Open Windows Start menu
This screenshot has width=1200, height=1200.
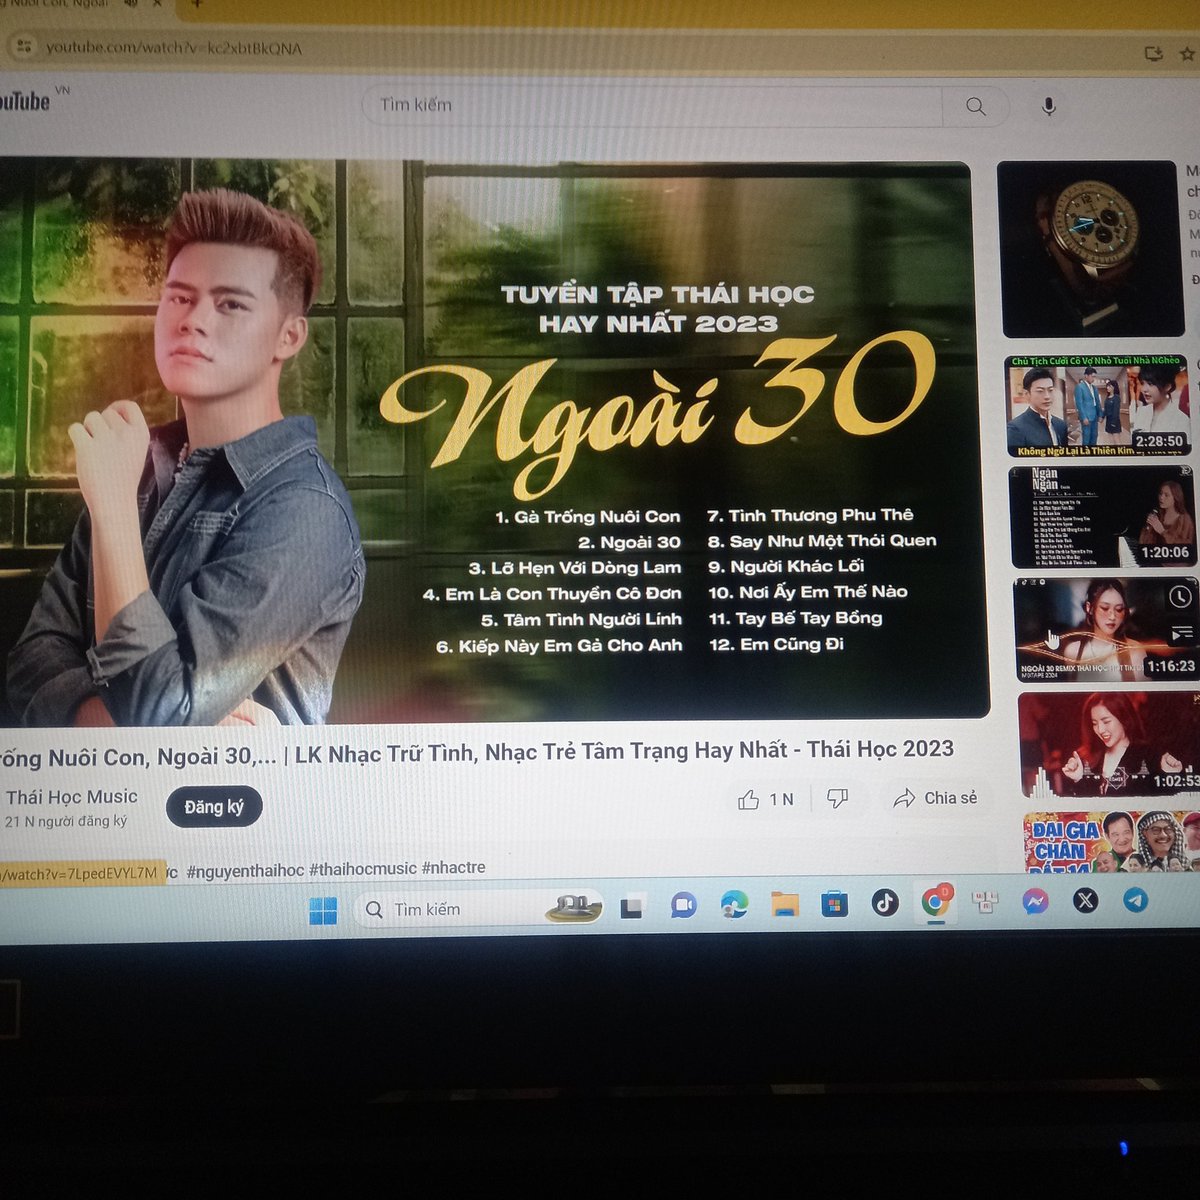323,910
